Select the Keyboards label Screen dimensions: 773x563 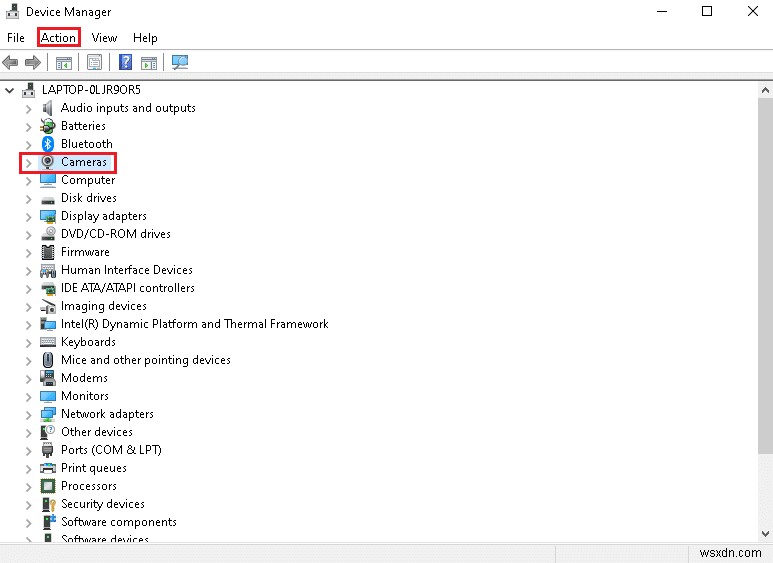[88, 342]
